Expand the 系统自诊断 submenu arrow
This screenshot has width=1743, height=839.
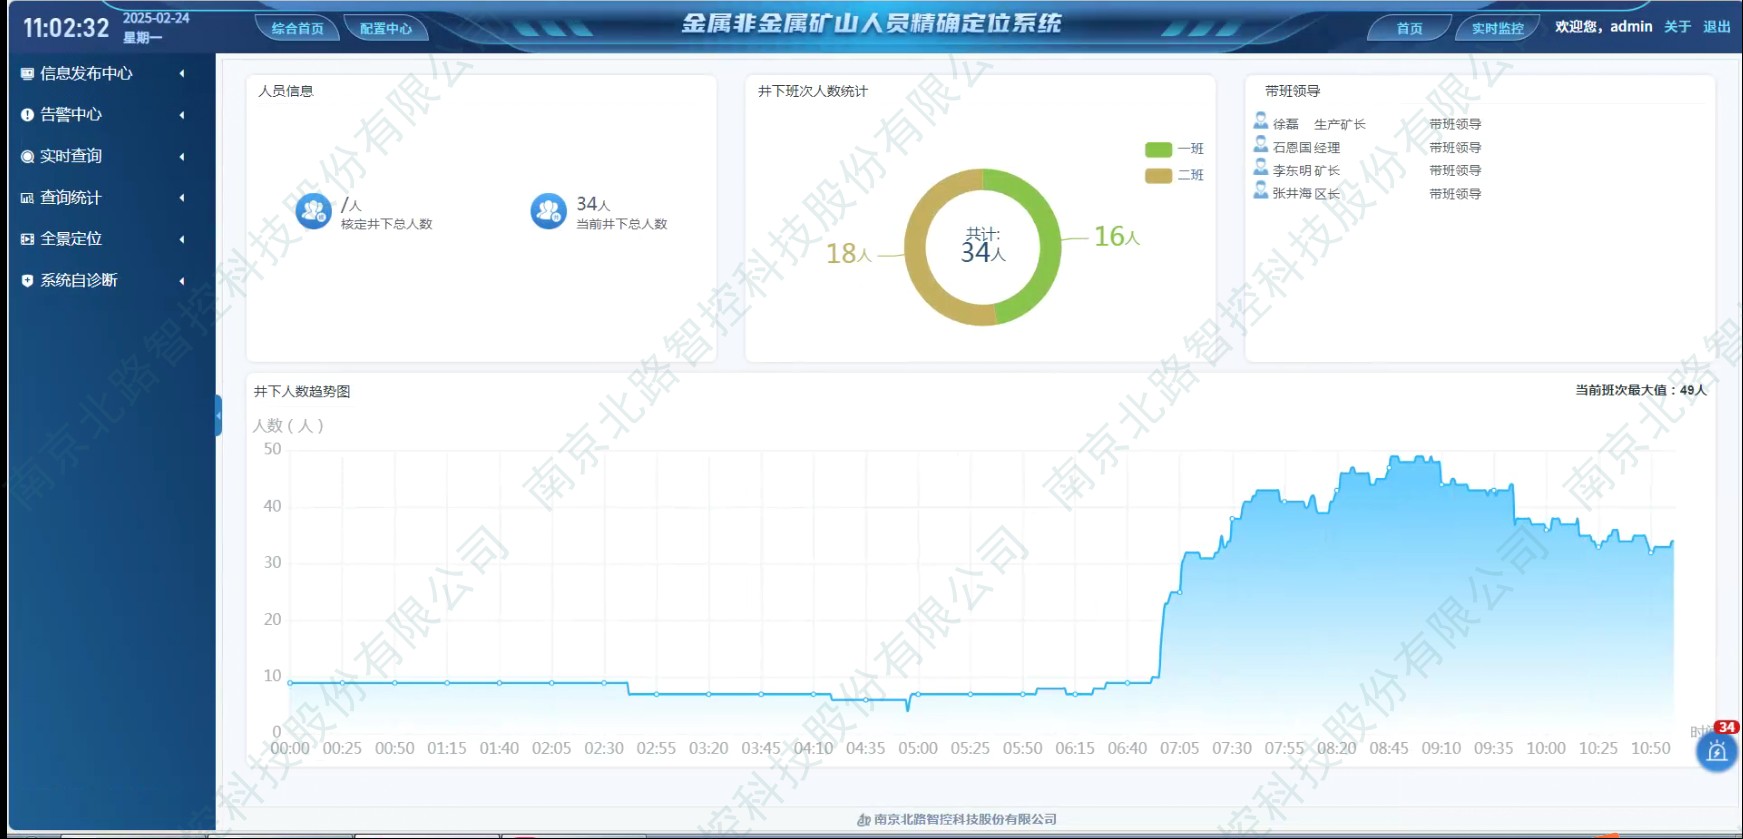point(182,281)
